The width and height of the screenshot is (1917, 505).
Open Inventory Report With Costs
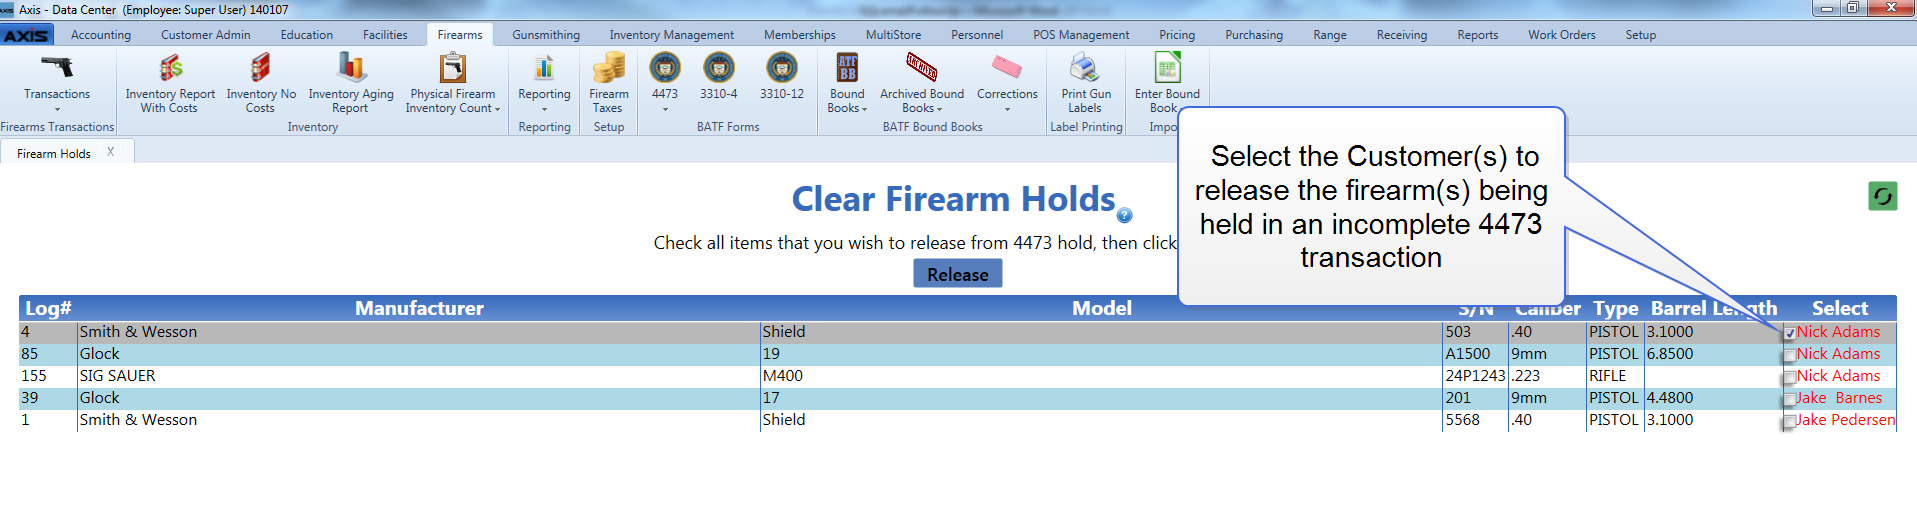[170, 83]
